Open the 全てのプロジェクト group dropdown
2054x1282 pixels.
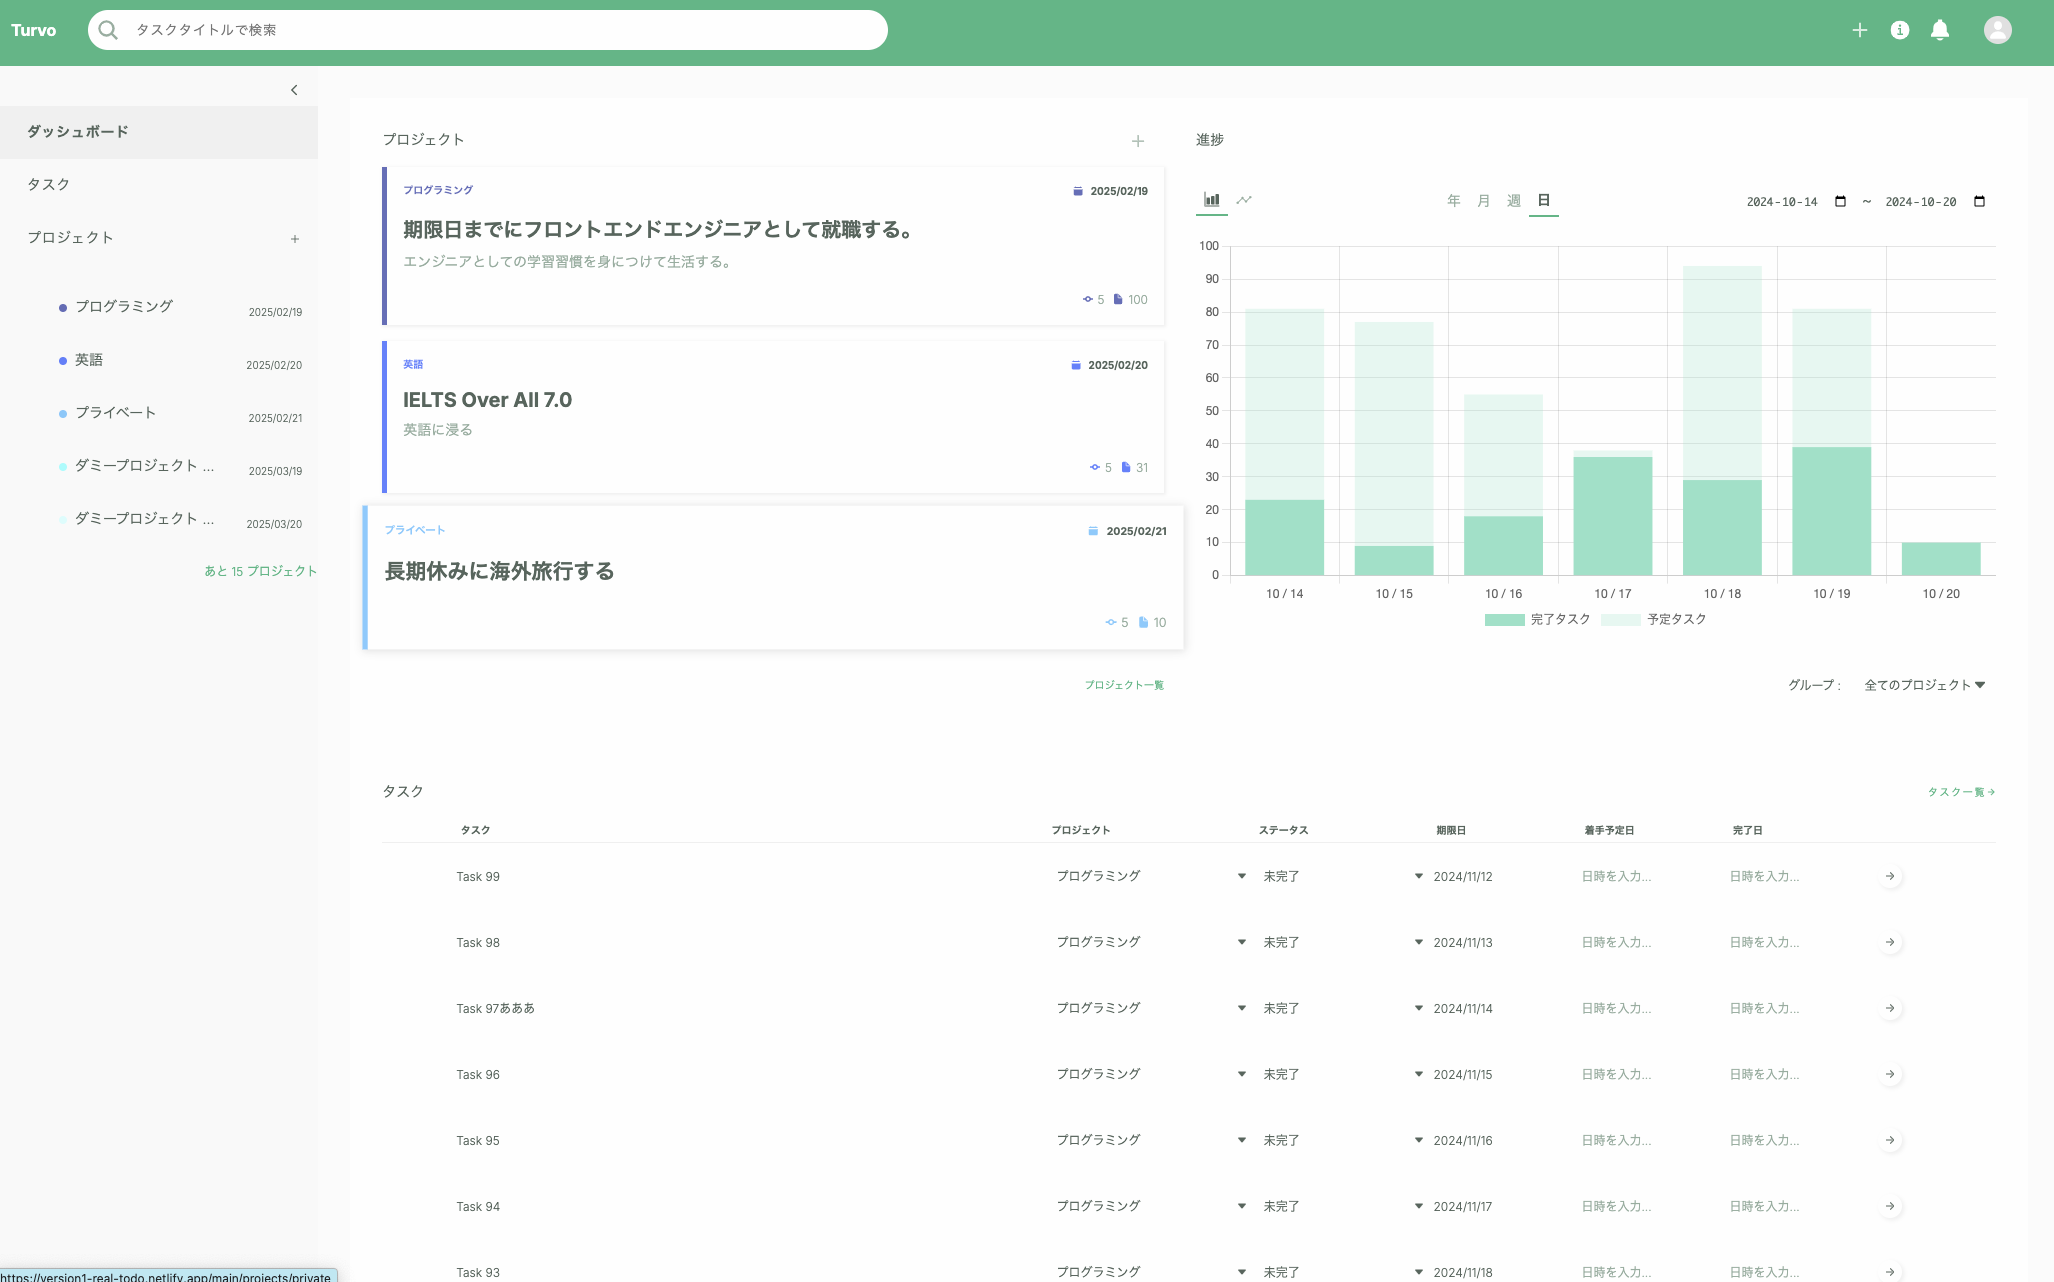coord(1925,685)
